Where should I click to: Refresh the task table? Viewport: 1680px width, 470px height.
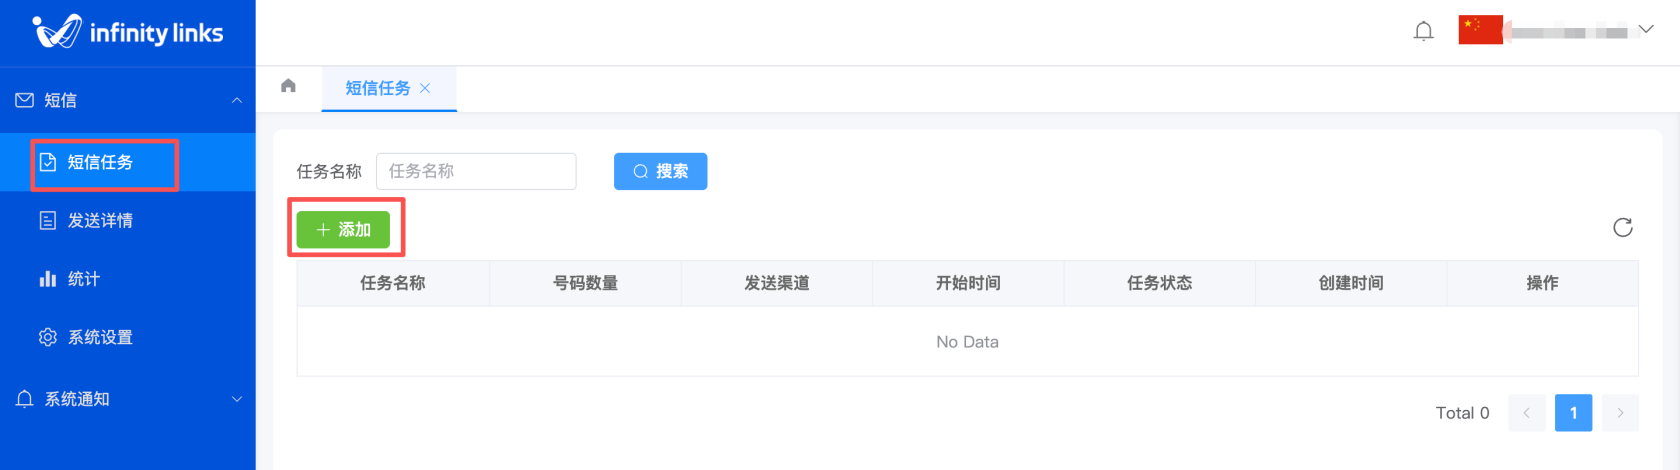click(1622, 228)
